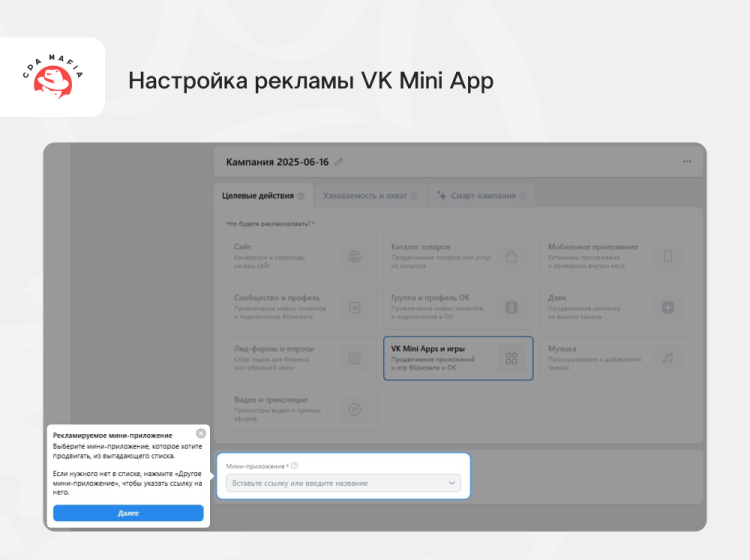The height and width of the screenshot is (560, 750).
Task: Click the help icon beside Узнаваемость и охват
Action: (x=414, y=196)
